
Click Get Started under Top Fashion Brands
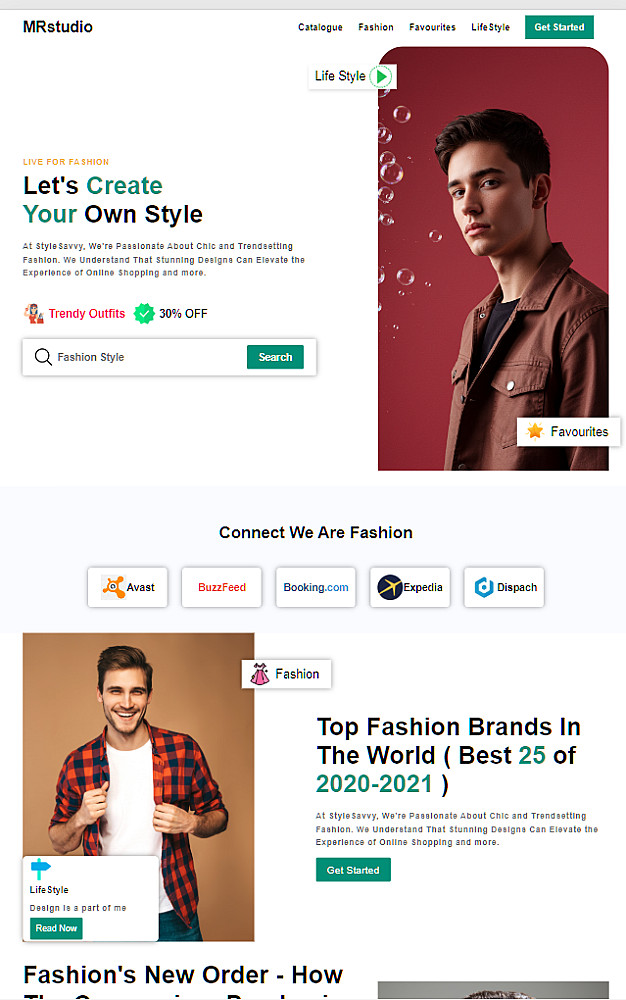[353, 870]
